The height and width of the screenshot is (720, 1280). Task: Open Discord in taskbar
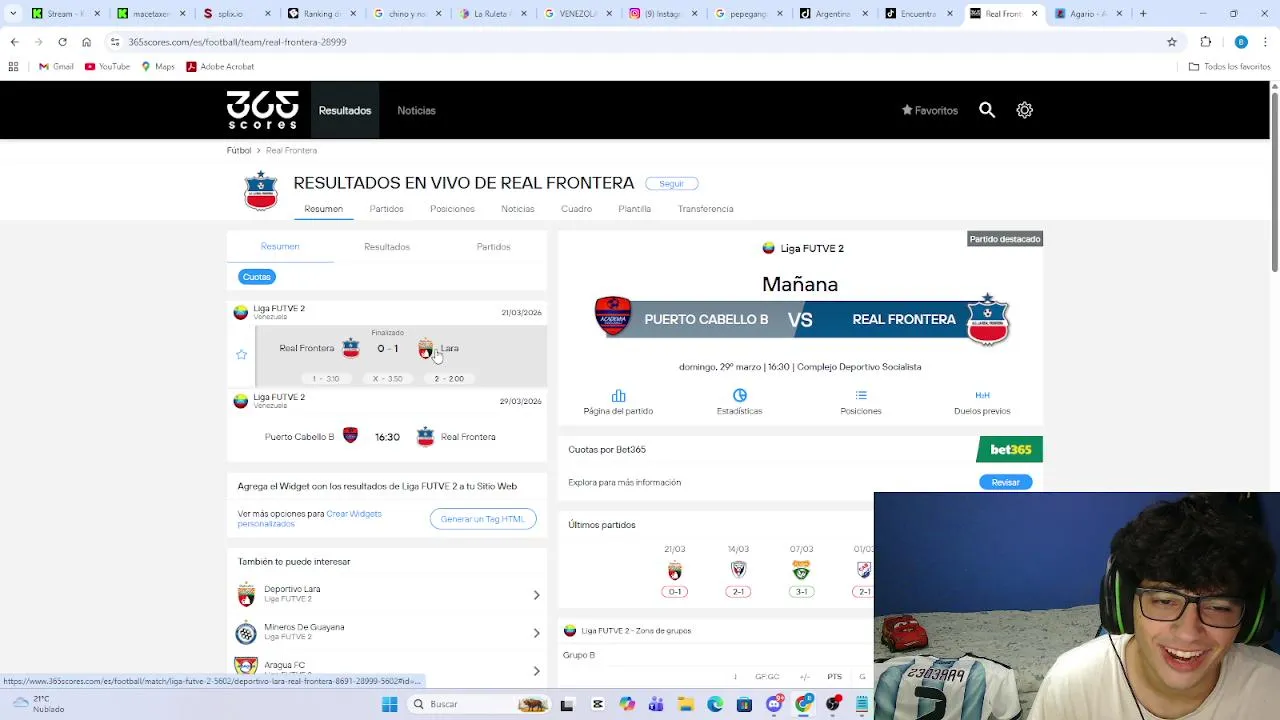pyautogui.click(x=774, y=704)
